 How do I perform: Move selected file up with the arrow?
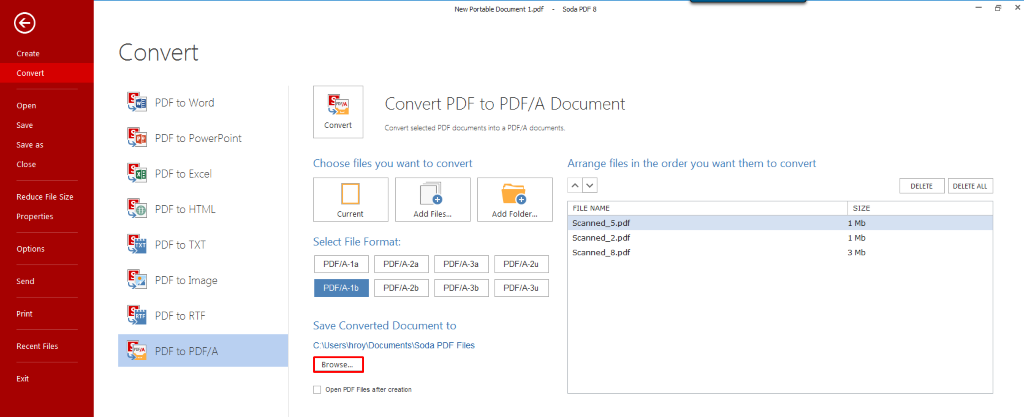(575, 186)
